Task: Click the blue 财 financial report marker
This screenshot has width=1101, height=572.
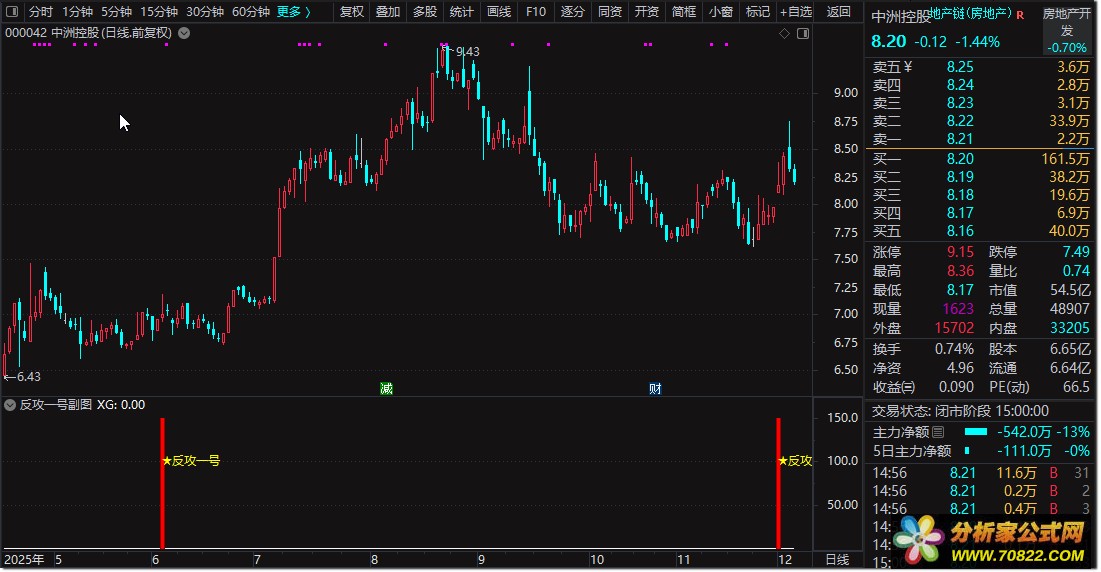Action: (655, 389)
